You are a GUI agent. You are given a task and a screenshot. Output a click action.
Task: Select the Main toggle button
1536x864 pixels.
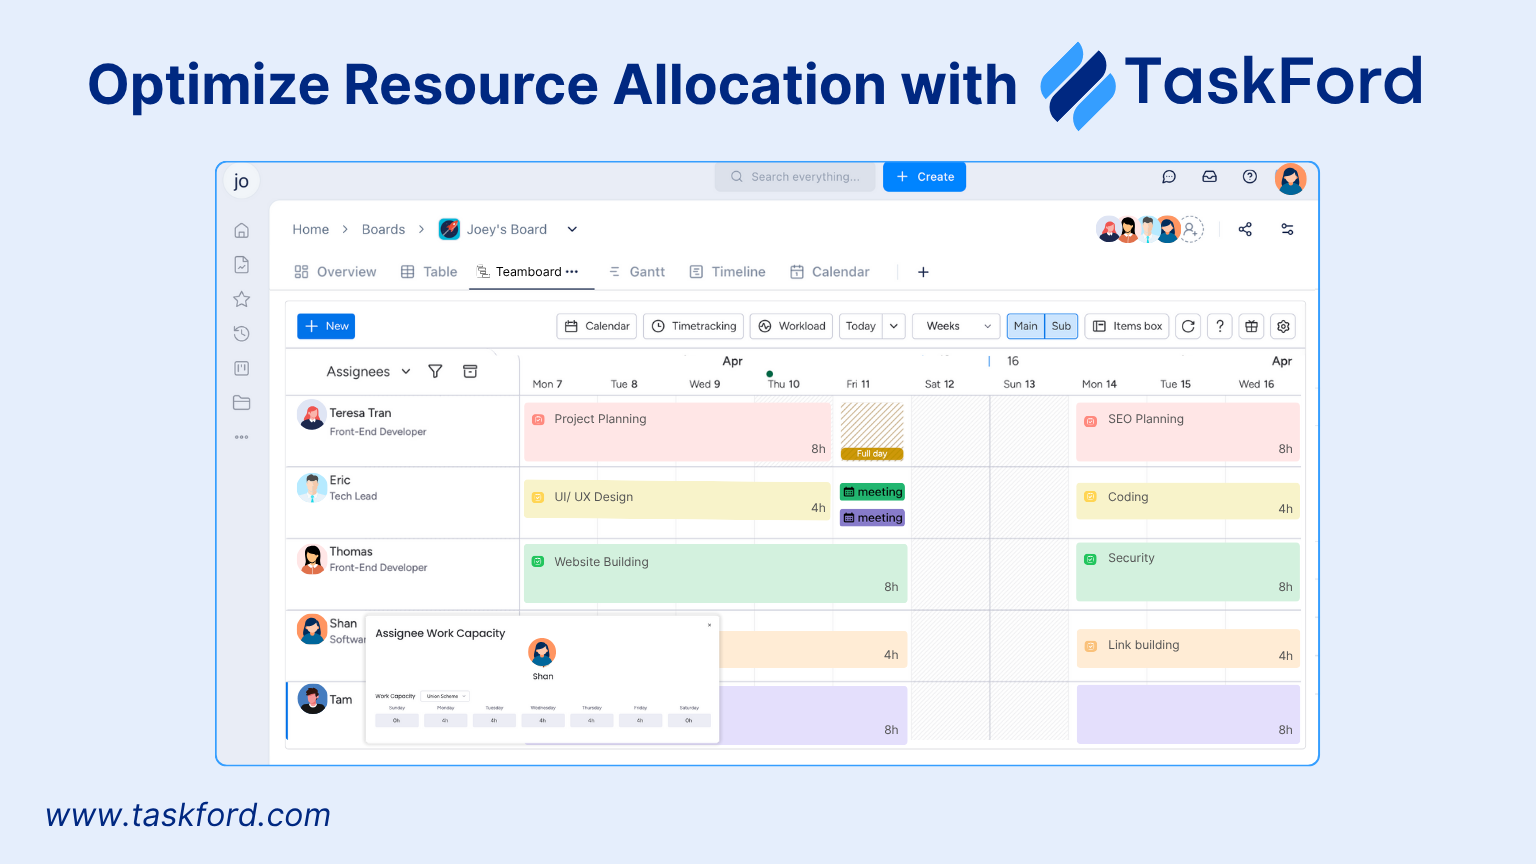(x=1026, y=326)
